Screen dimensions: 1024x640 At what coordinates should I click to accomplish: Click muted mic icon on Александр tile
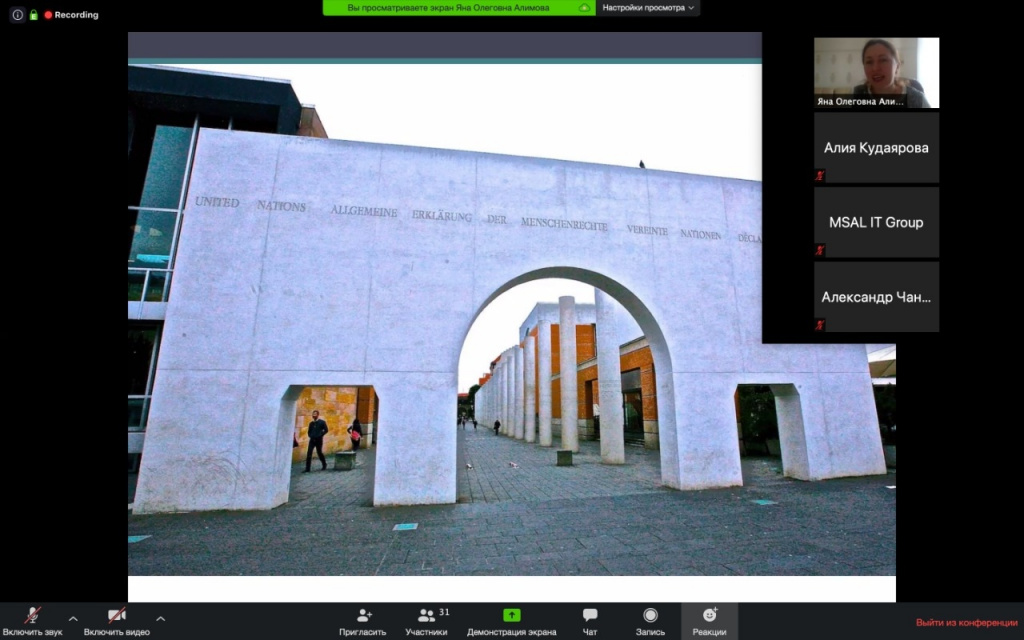[x=820, y=325]
